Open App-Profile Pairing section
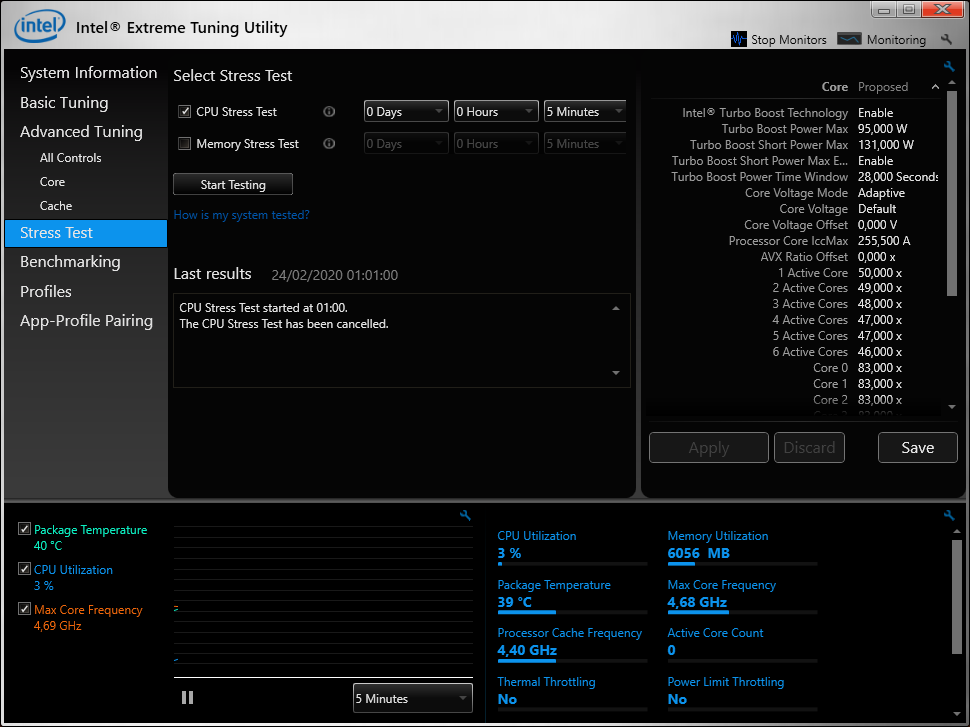Viewport: 970px width, 727px height. (x=86, y=320)
